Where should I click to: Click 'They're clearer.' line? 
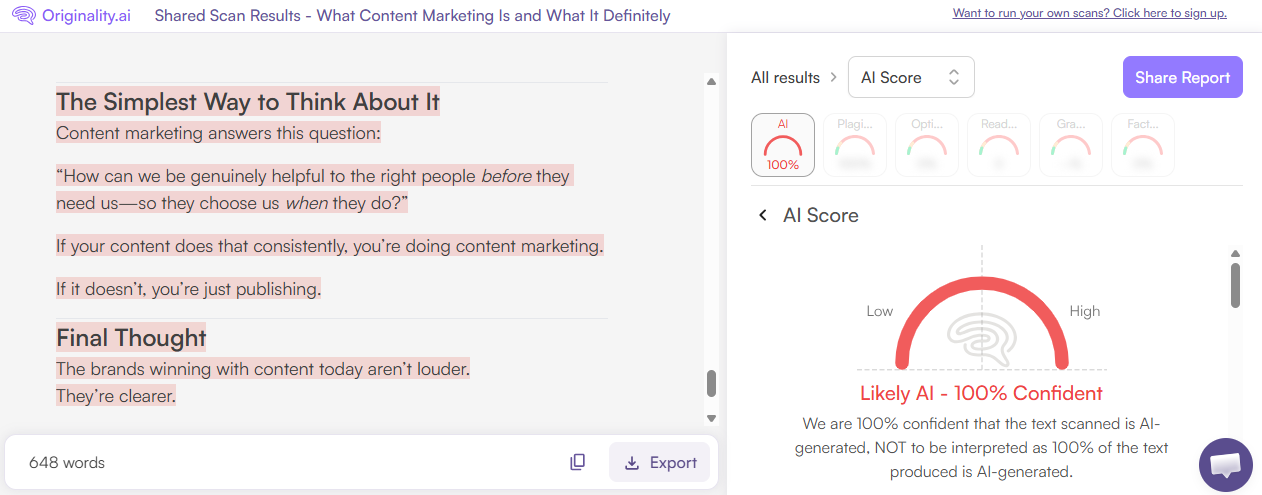pos(116,396)
